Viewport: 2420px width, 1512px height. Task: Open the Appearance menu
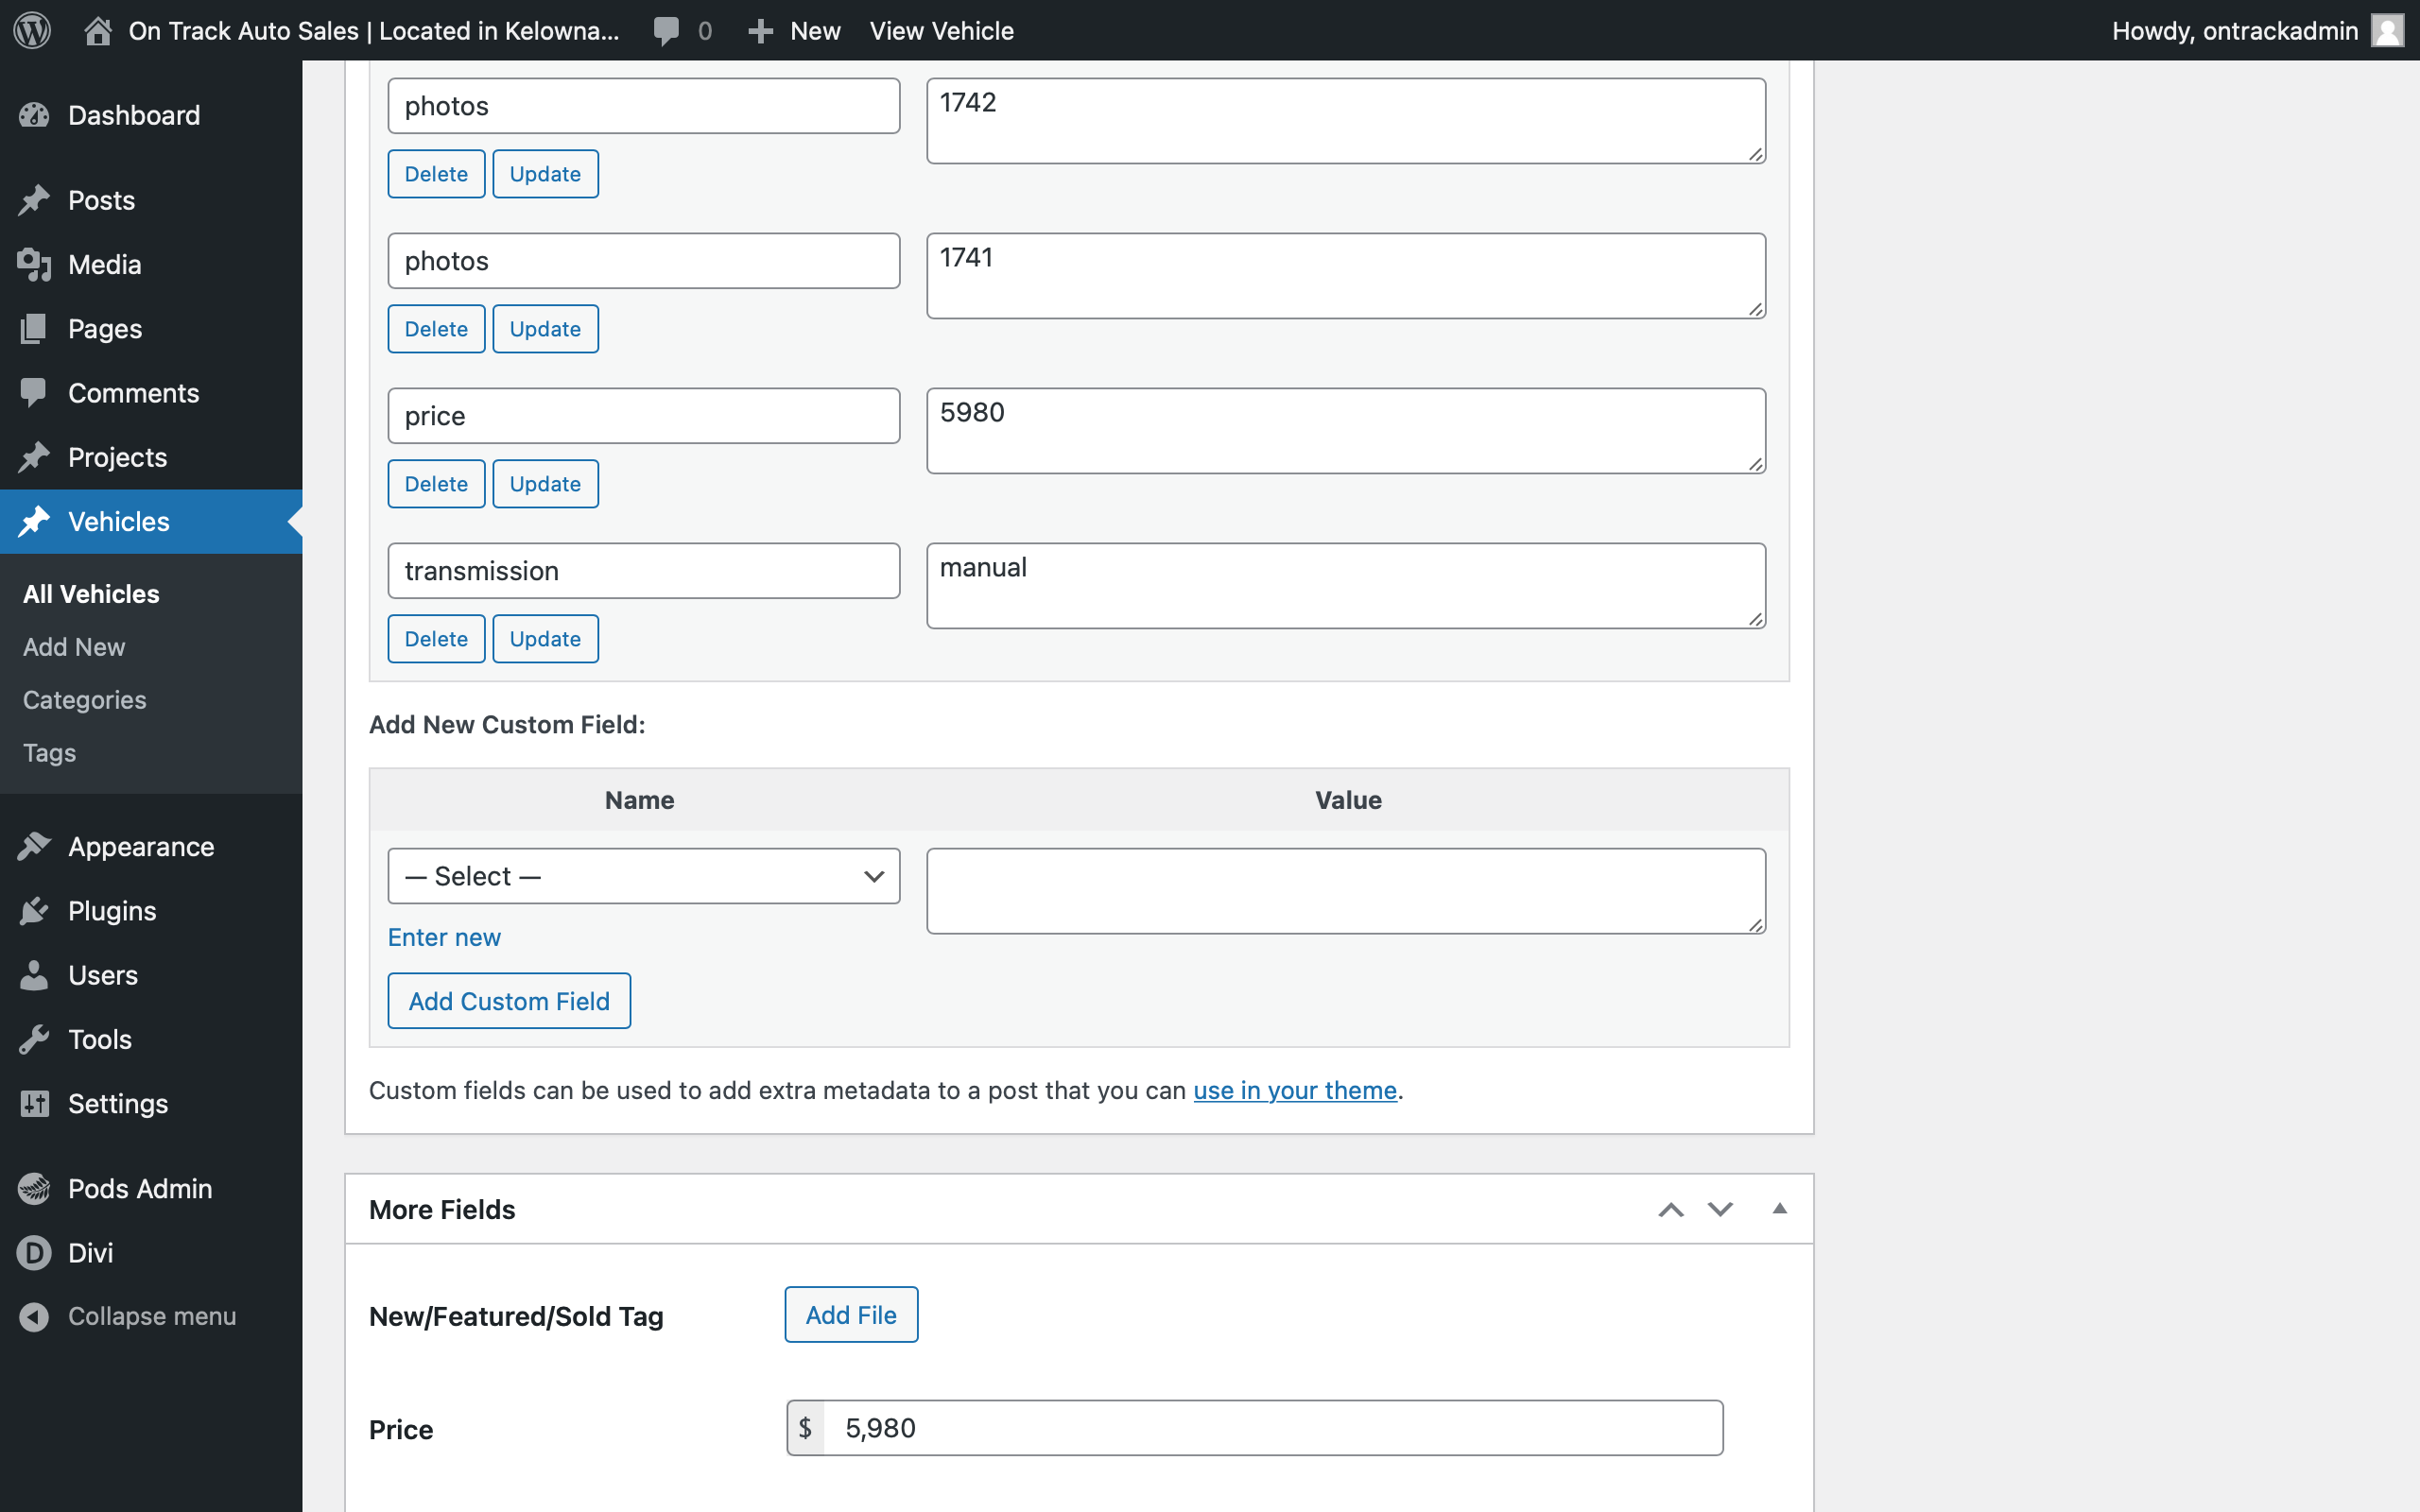click(x=140, y=846)
